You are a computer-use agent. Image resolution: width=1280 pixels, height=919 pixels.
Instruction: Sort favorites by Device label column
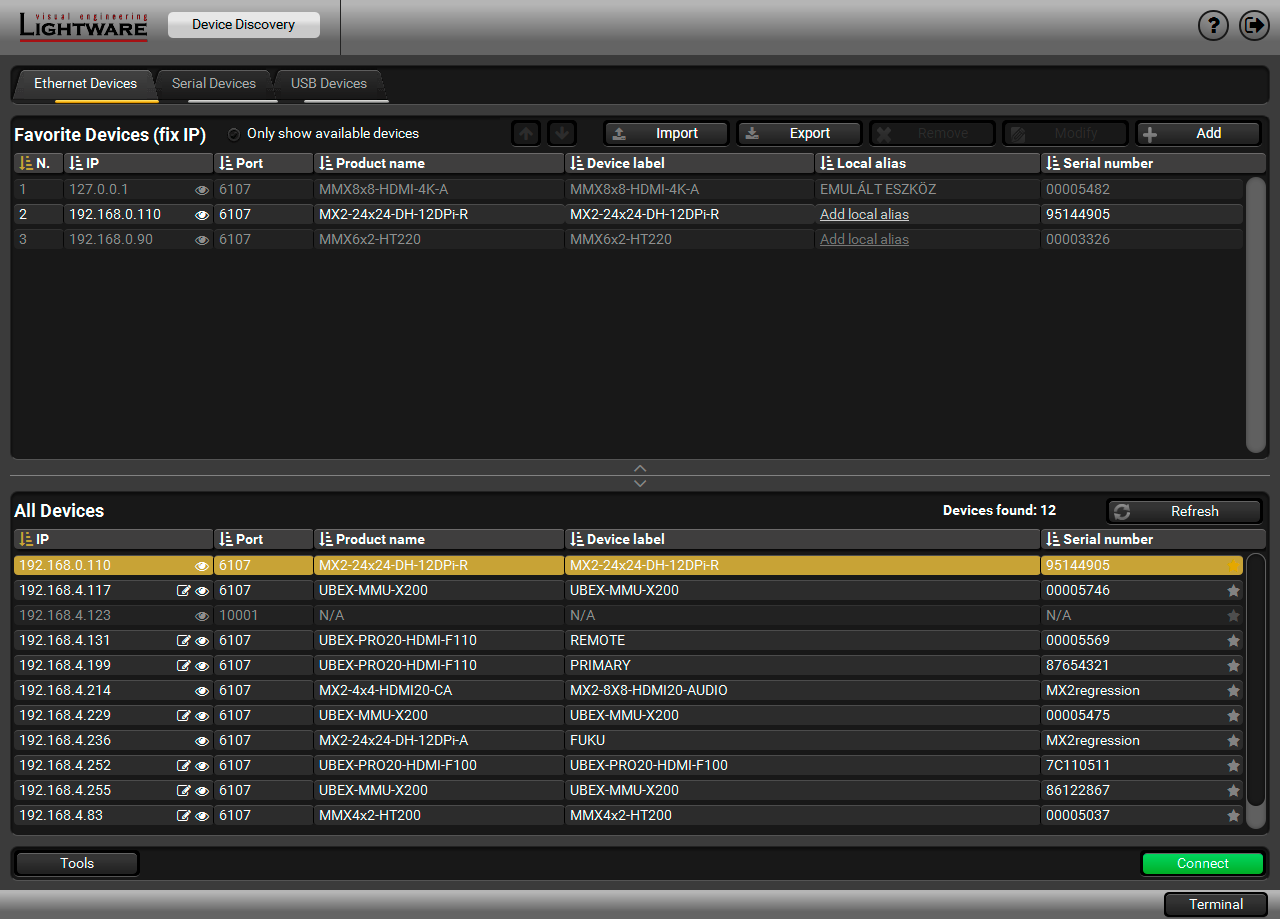point(690,163)
